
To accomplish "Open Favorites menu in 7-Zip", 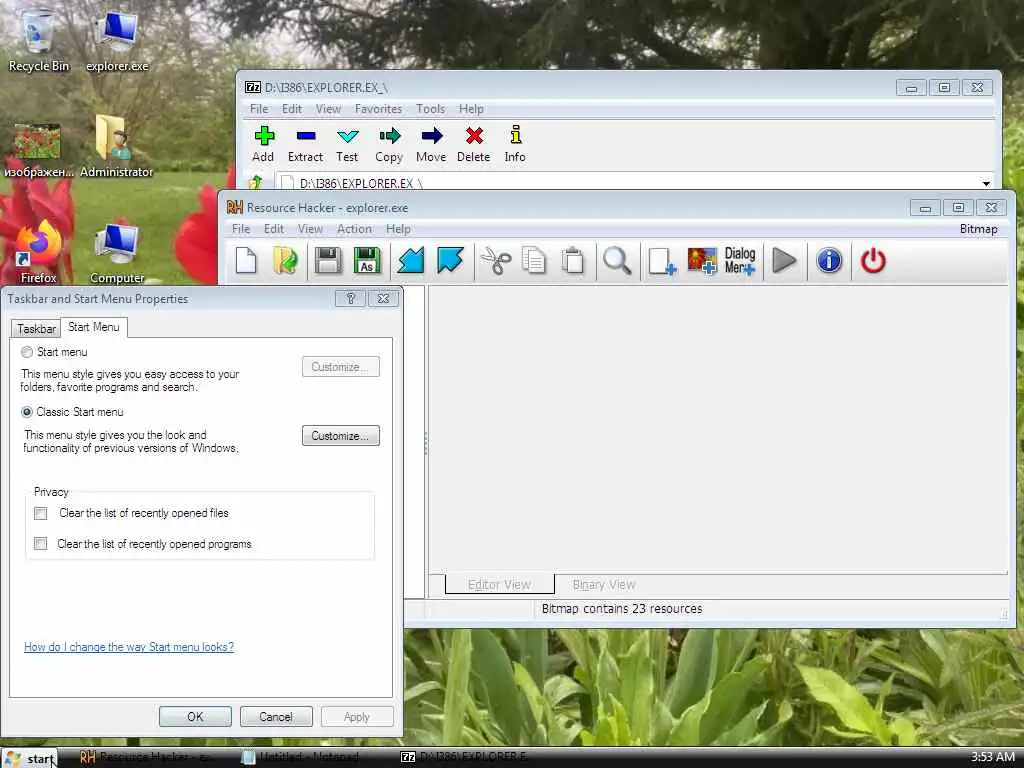I will [x=378, y=109].
